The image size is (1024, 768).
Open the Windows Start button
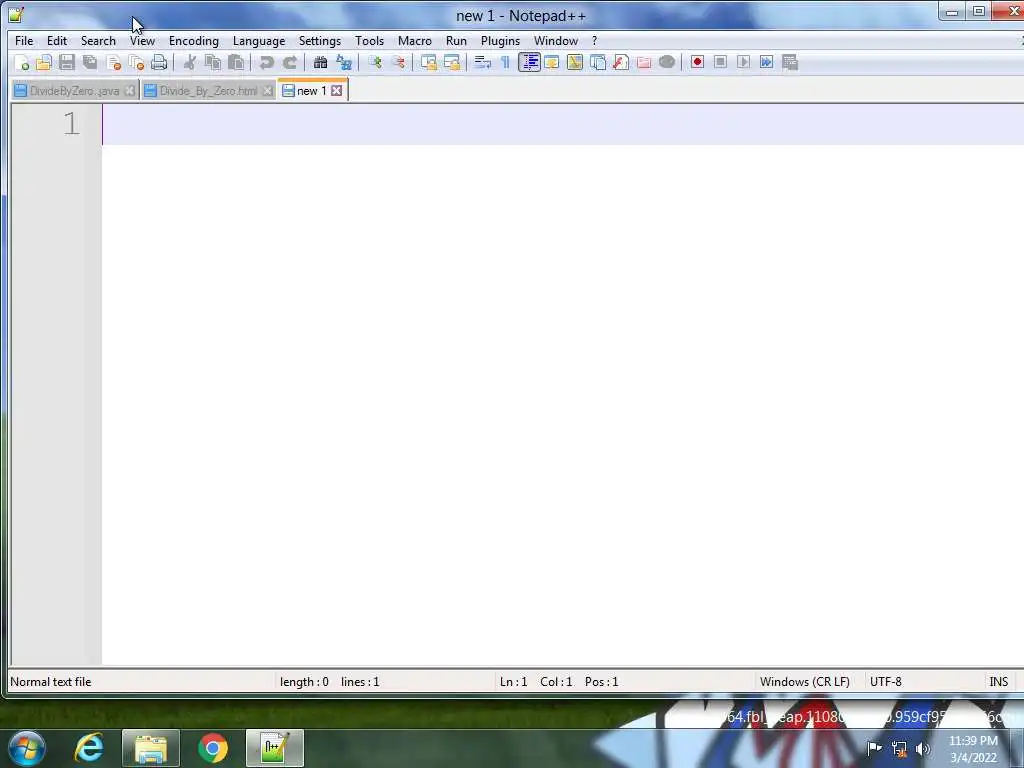[27, 748]
